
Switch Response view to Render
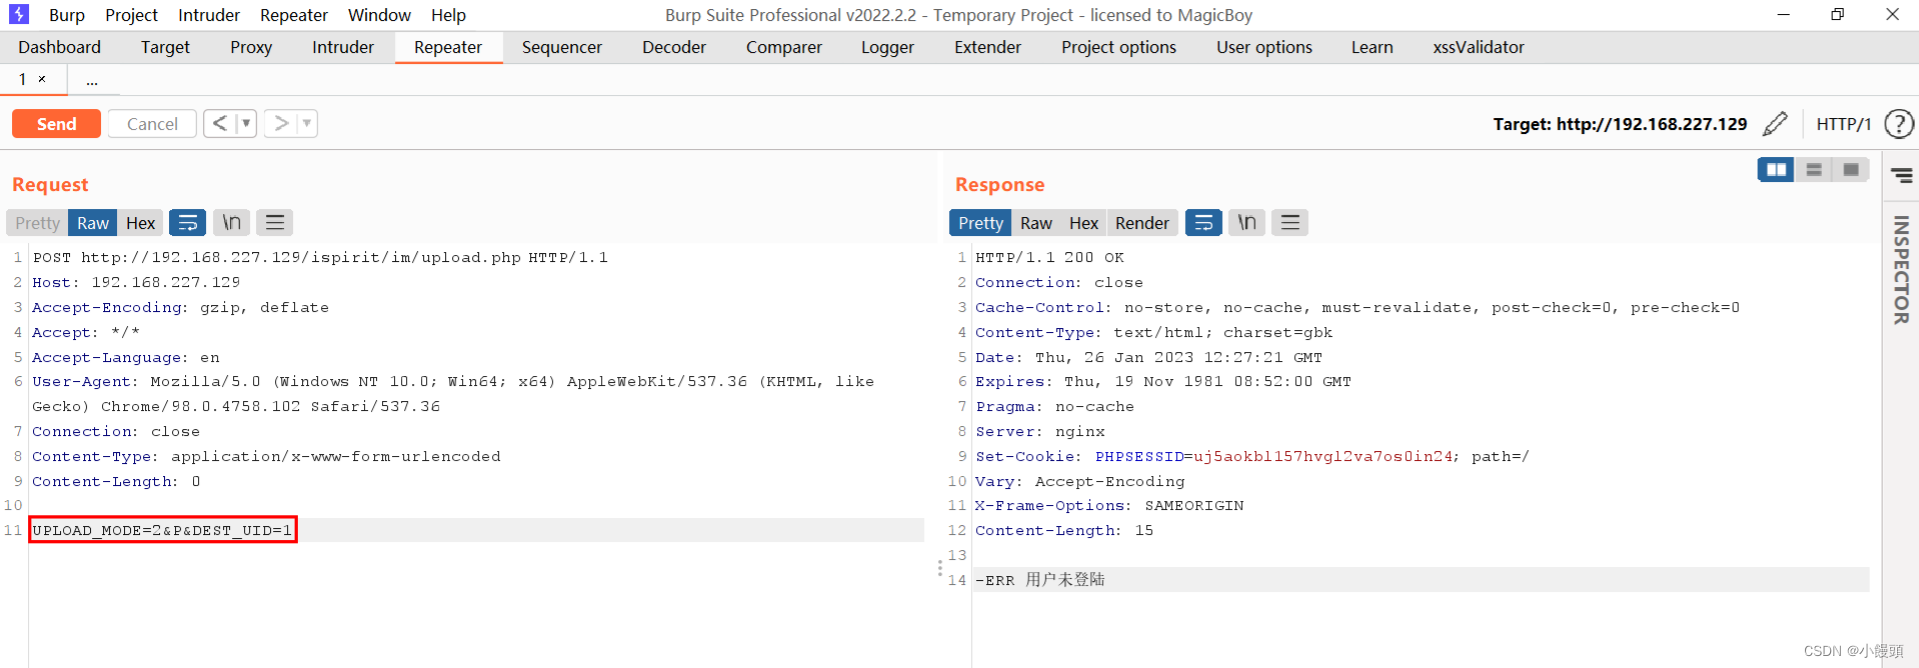[1142, 223]
